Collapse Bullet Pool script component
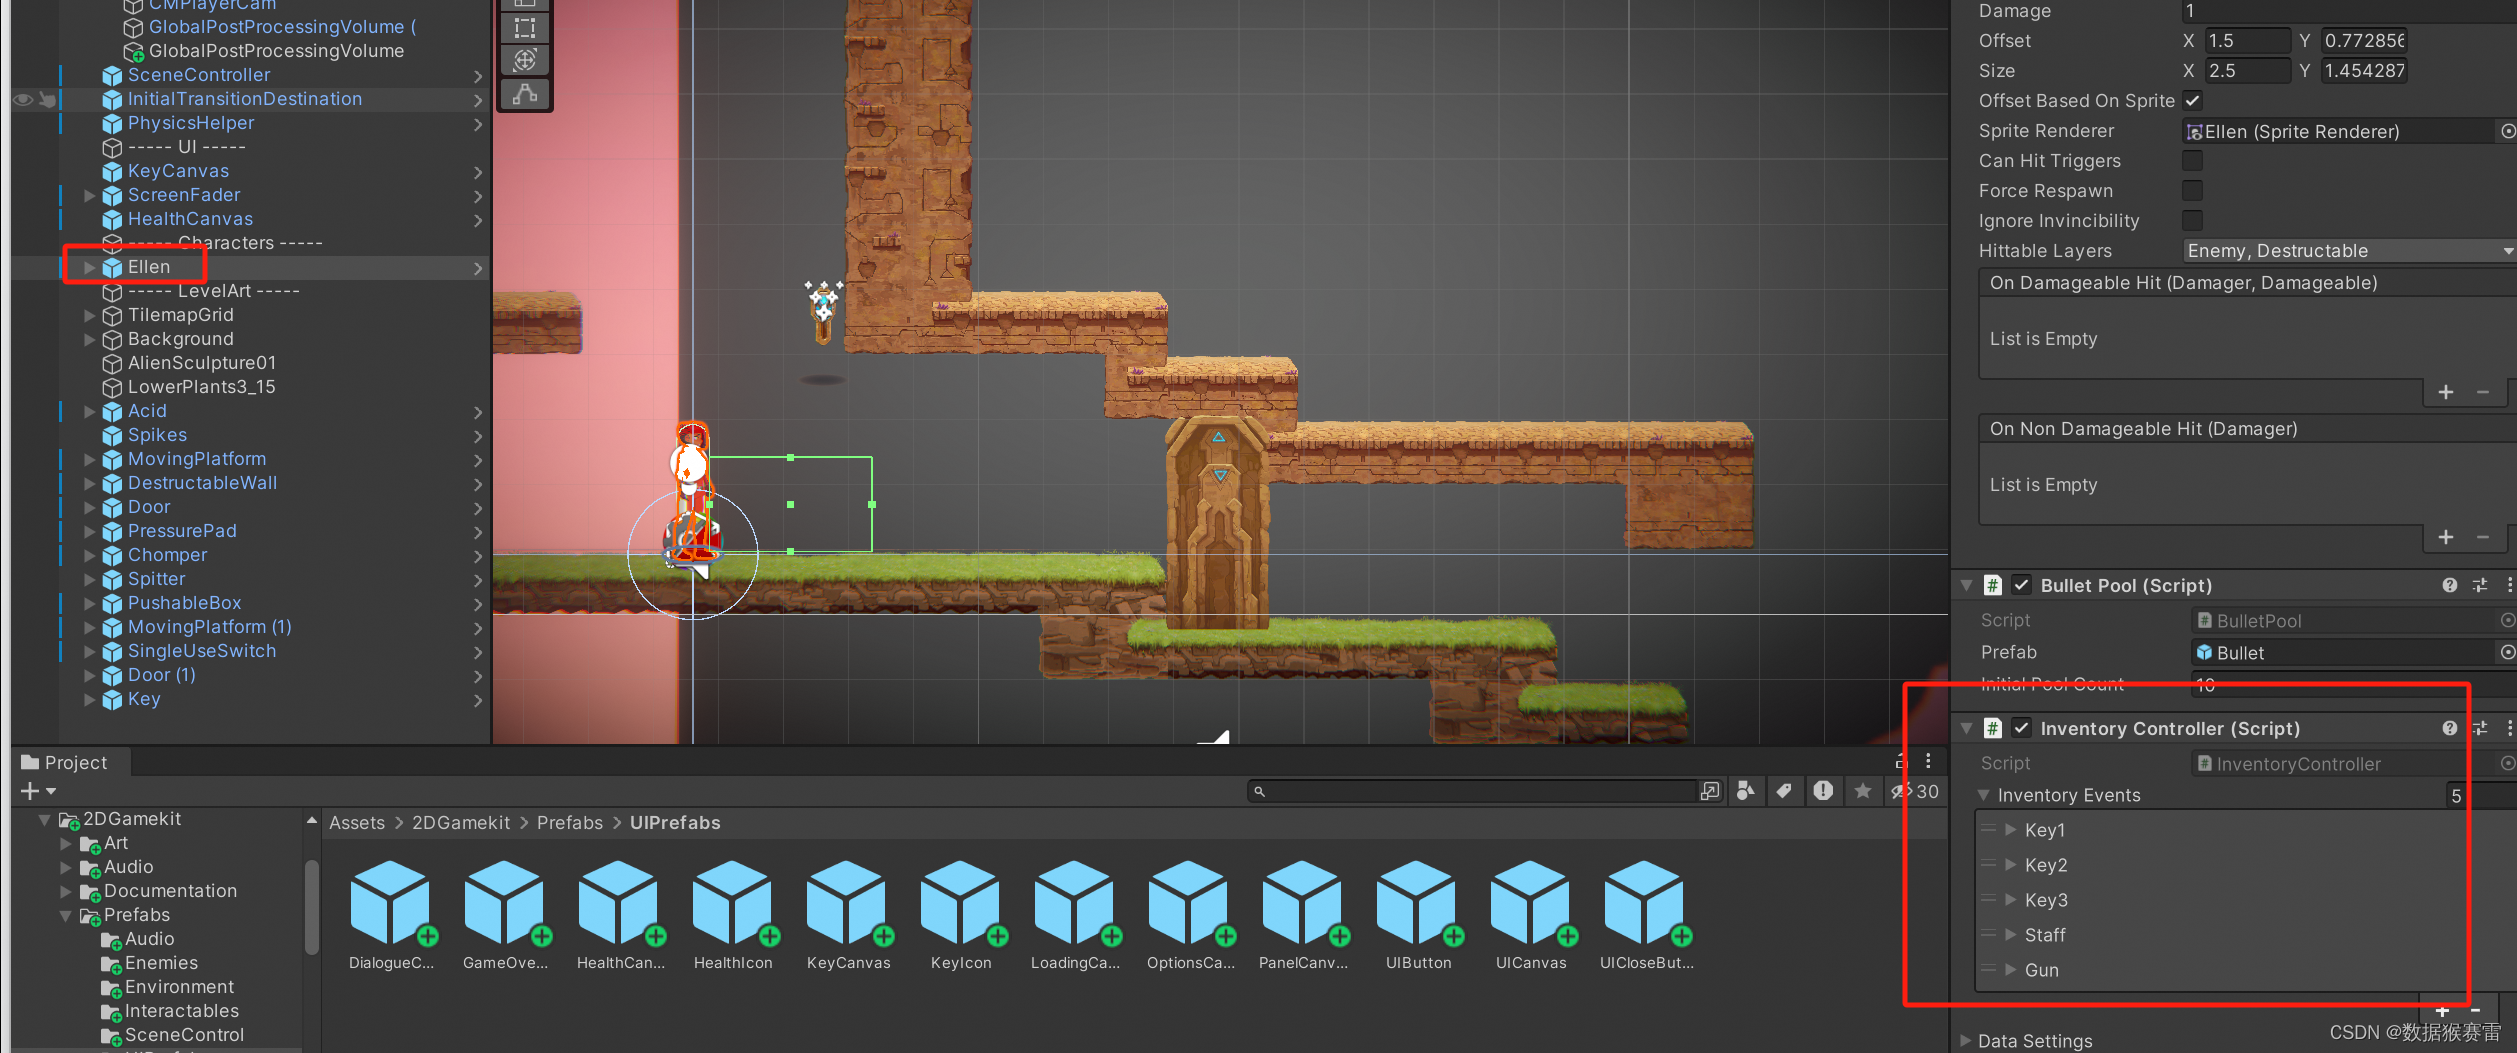Screen dimensions: 2517x1053 (x=1966, y=585)
